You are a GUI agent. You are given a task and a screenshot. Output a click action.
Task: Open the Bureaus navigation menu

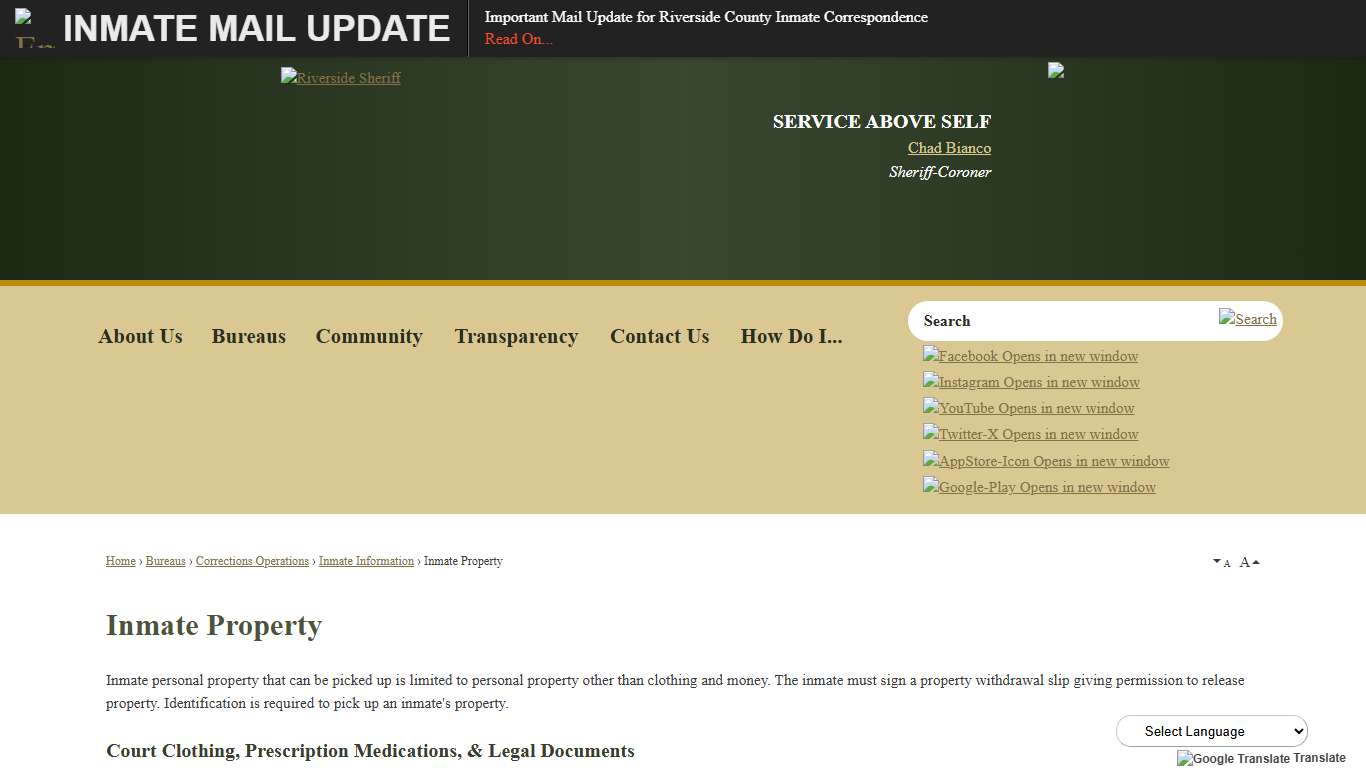[x=248, y=336]
